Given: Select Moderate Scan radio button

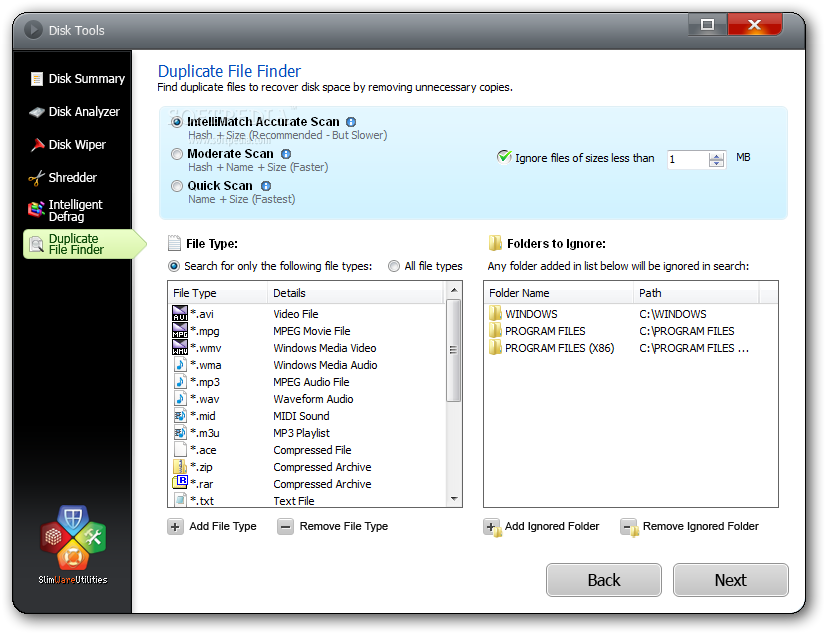Looking at the screenshot, I should point(177,154).
